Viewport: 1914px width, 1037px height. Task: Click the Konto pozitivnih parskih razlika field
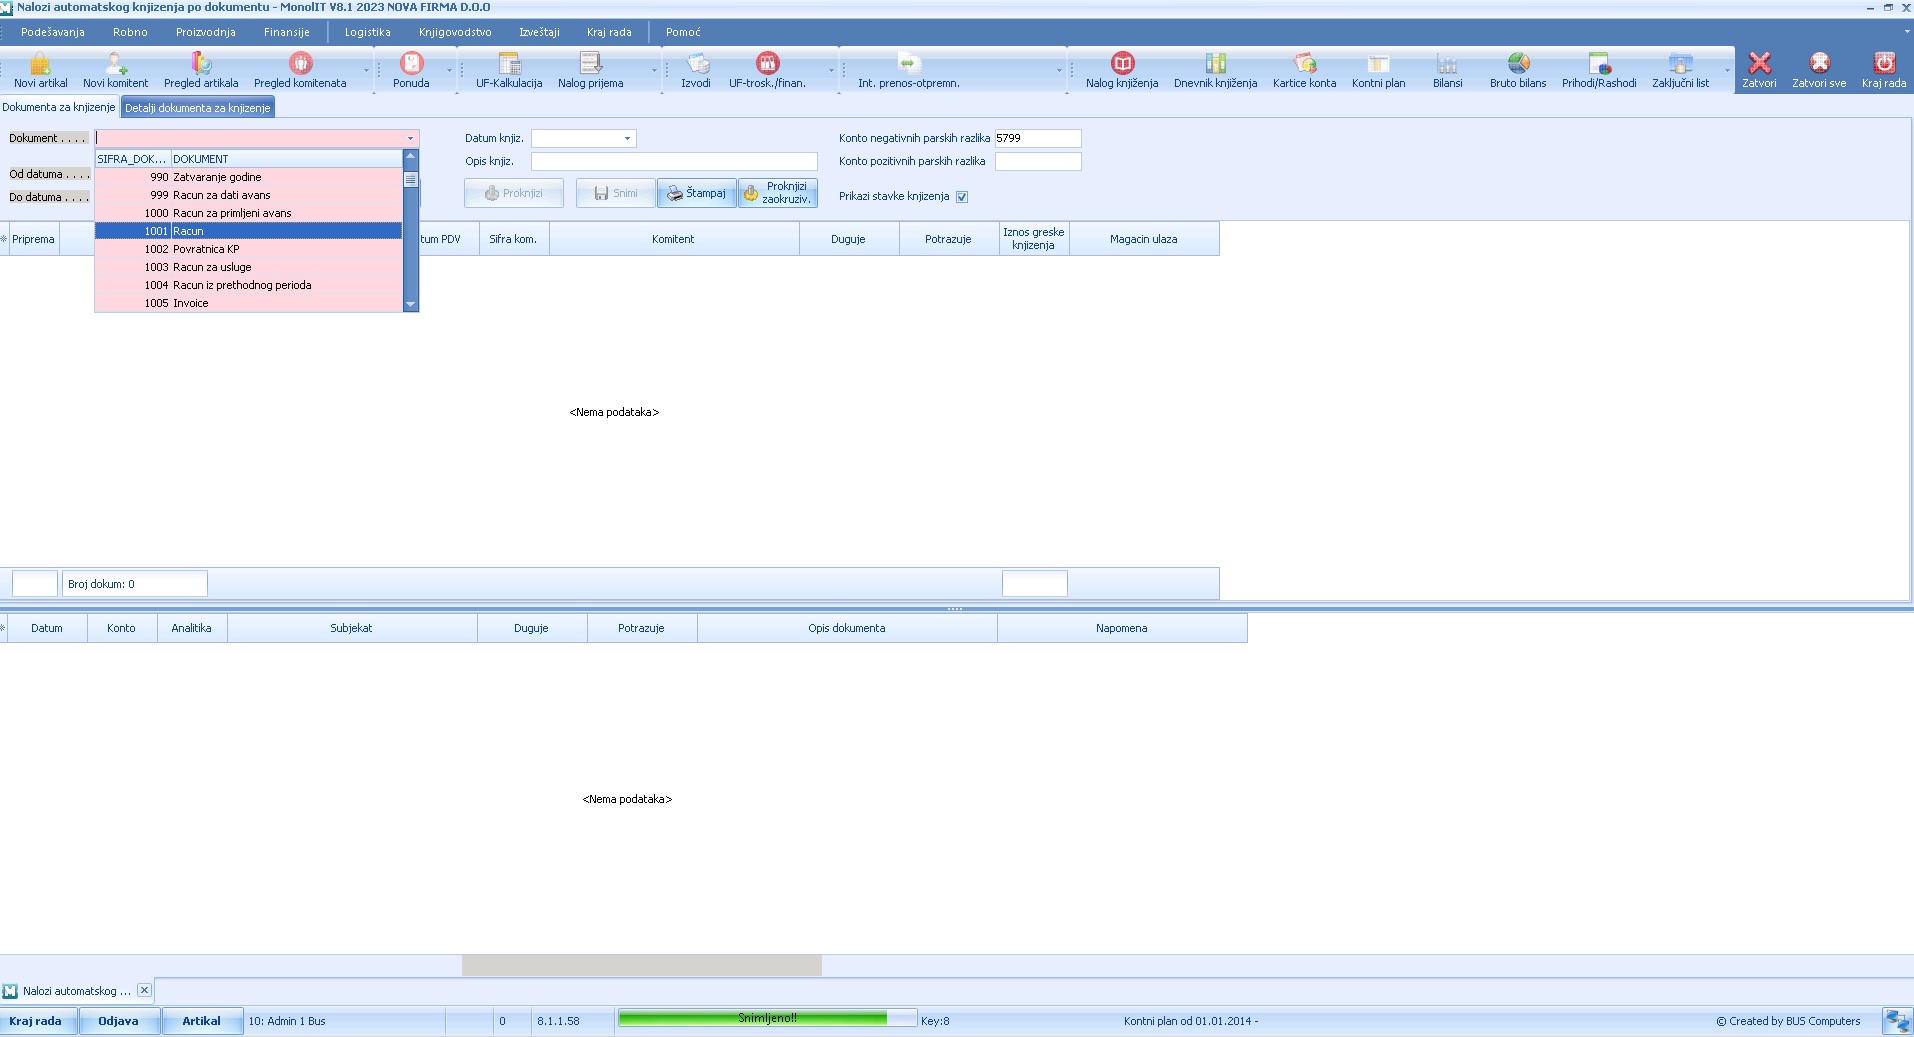click(x=1038, y=162)
